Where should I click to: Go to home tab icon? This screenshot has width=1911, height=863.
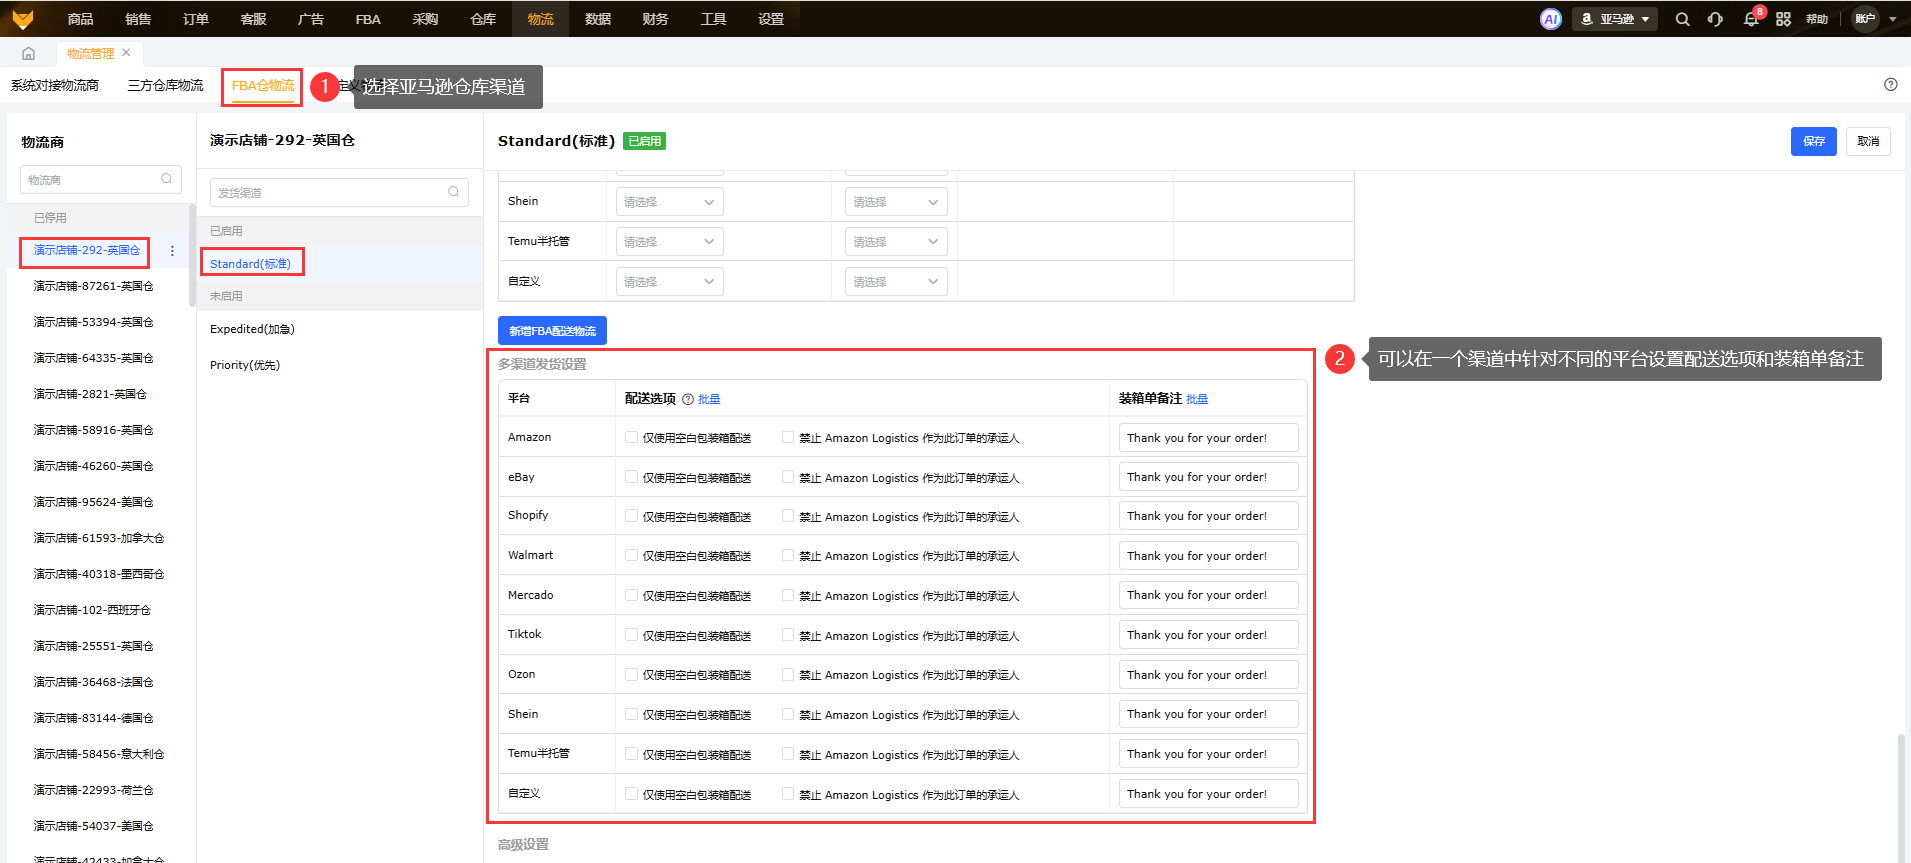point(28,54)
